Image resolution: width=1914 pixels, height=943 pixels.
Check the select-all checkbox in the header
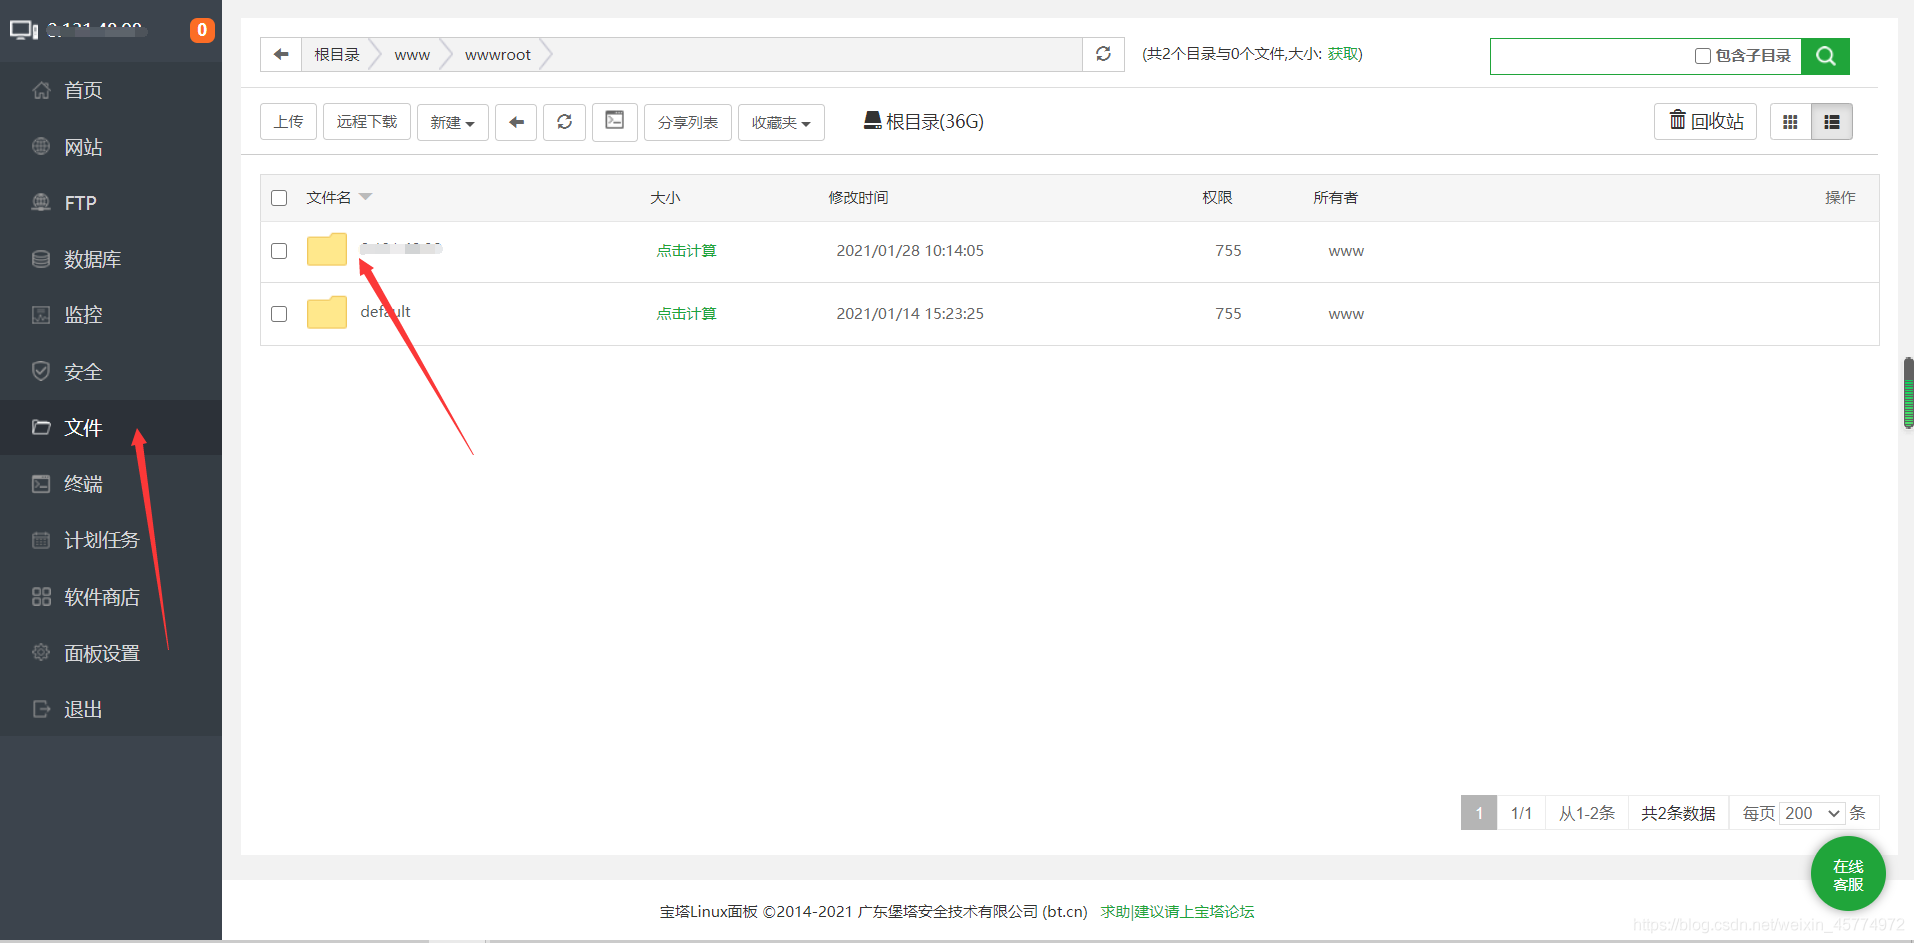click(x=279, y=197)
